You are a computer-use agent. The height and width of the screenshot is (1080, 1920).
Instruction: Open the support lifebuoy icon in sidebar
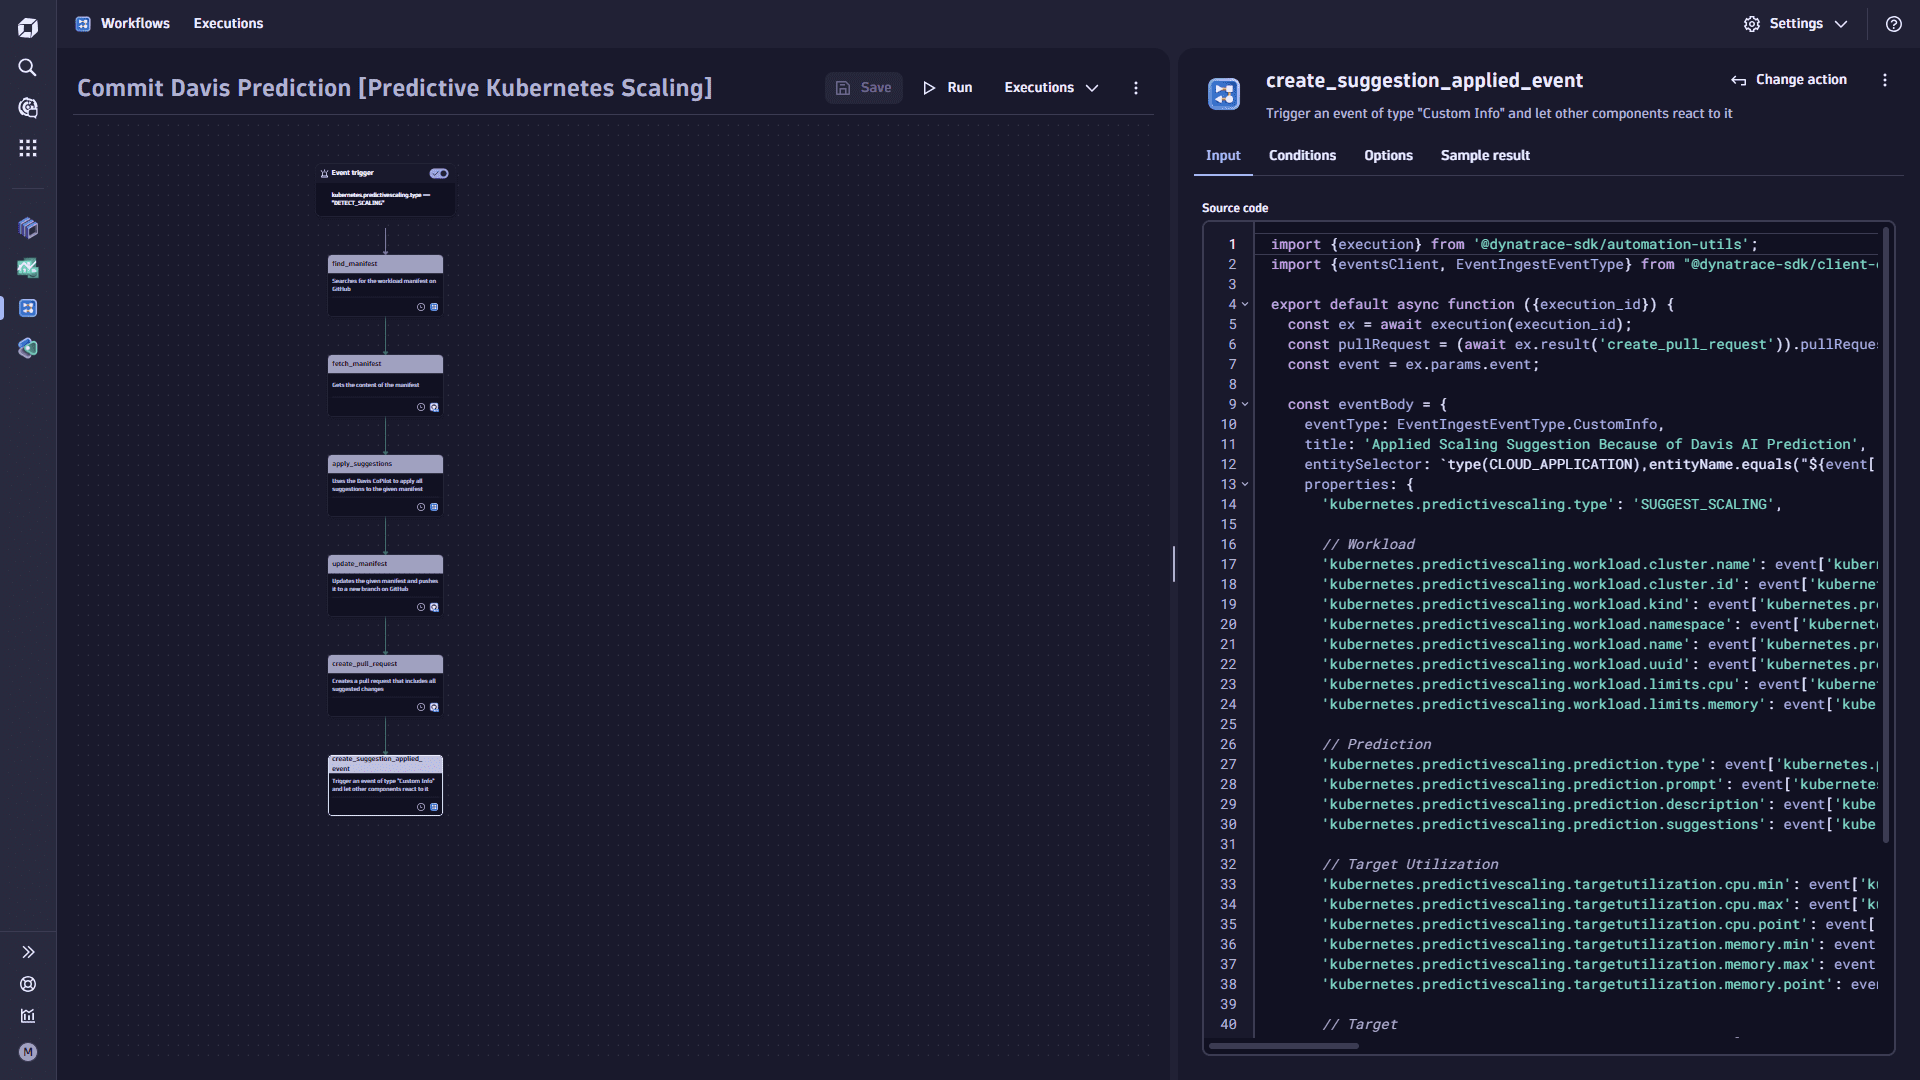click(28, 984)
